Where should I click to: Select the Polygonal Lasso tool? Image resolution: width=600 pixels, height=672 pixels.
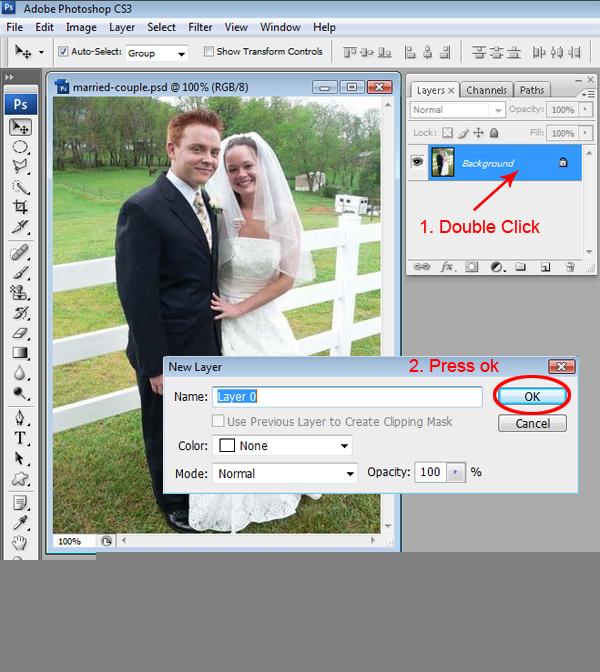[x=20, y=166]
